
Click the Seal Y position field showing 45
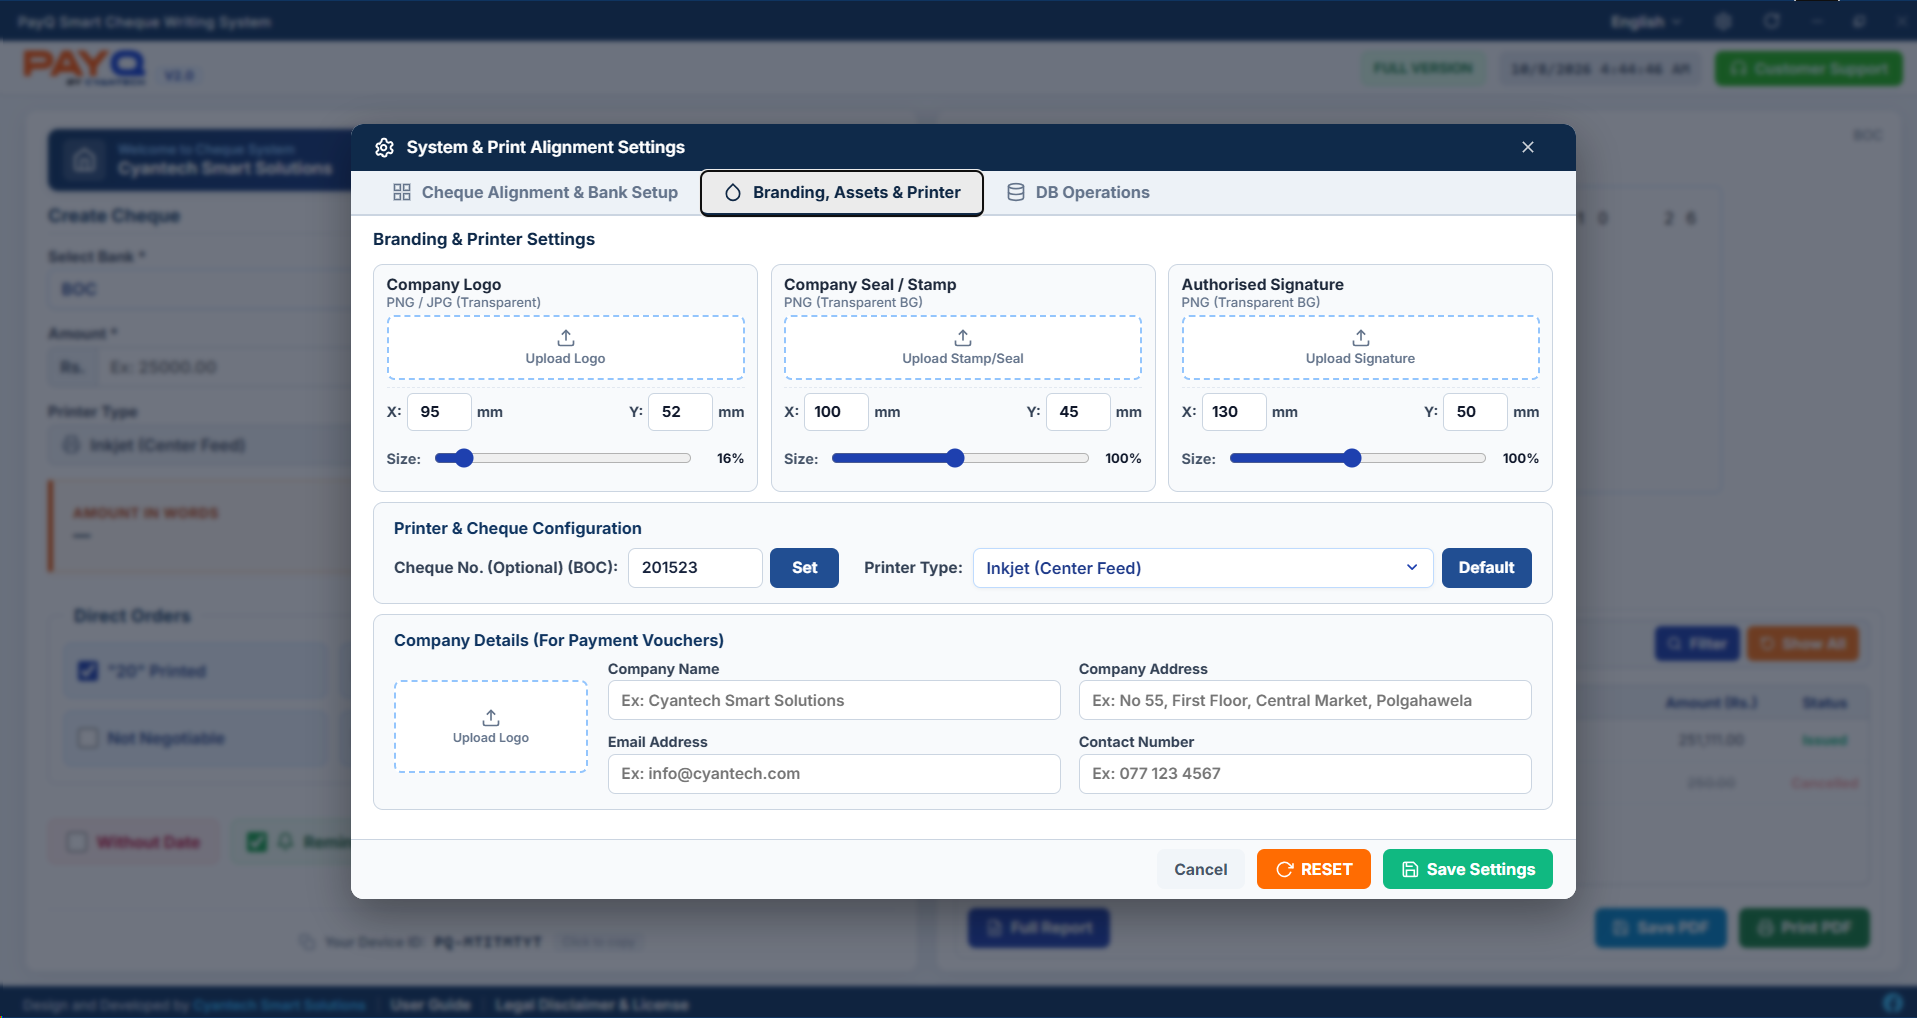coord(1078,412)
